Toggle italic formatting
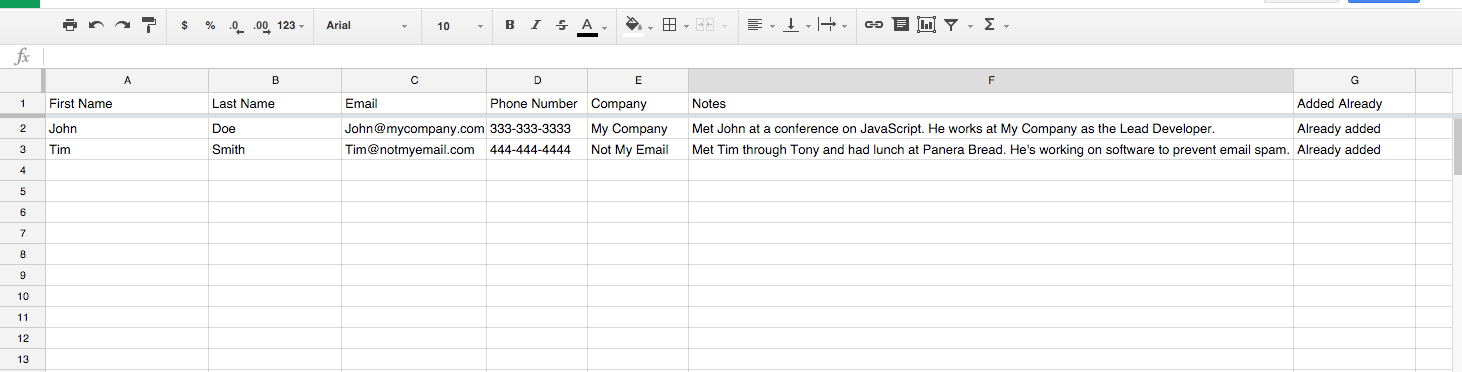This screenshot has height=372, width=1462. coord(536,25)
